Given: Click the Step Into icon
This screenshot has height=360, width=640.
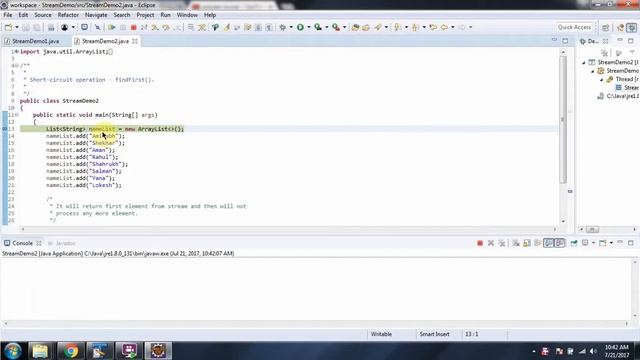Looking at the screenshot, I should pos(155,27).
